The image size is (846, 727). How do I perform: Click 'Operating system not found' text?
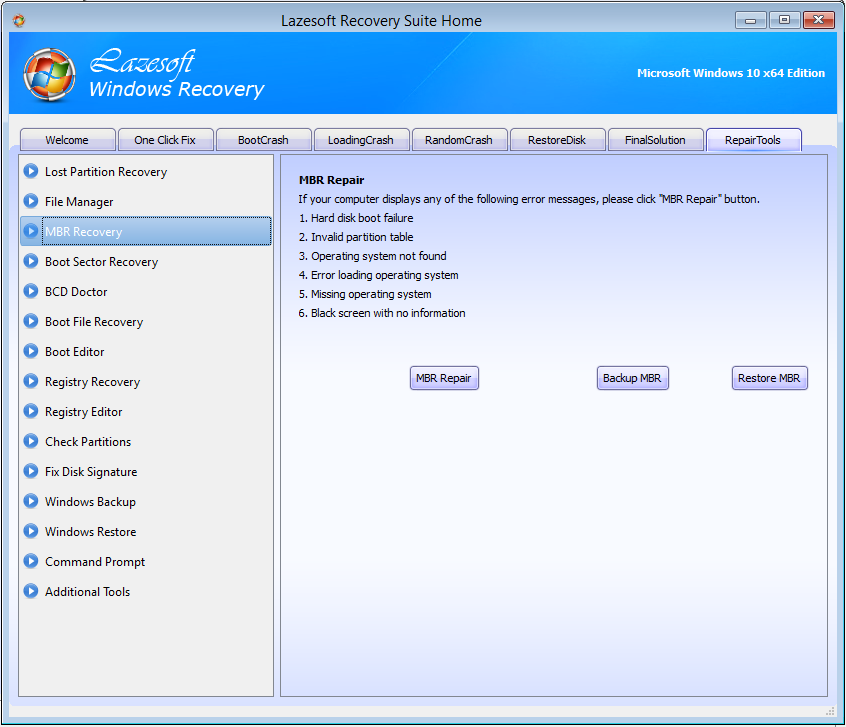(x=379, y=256)
